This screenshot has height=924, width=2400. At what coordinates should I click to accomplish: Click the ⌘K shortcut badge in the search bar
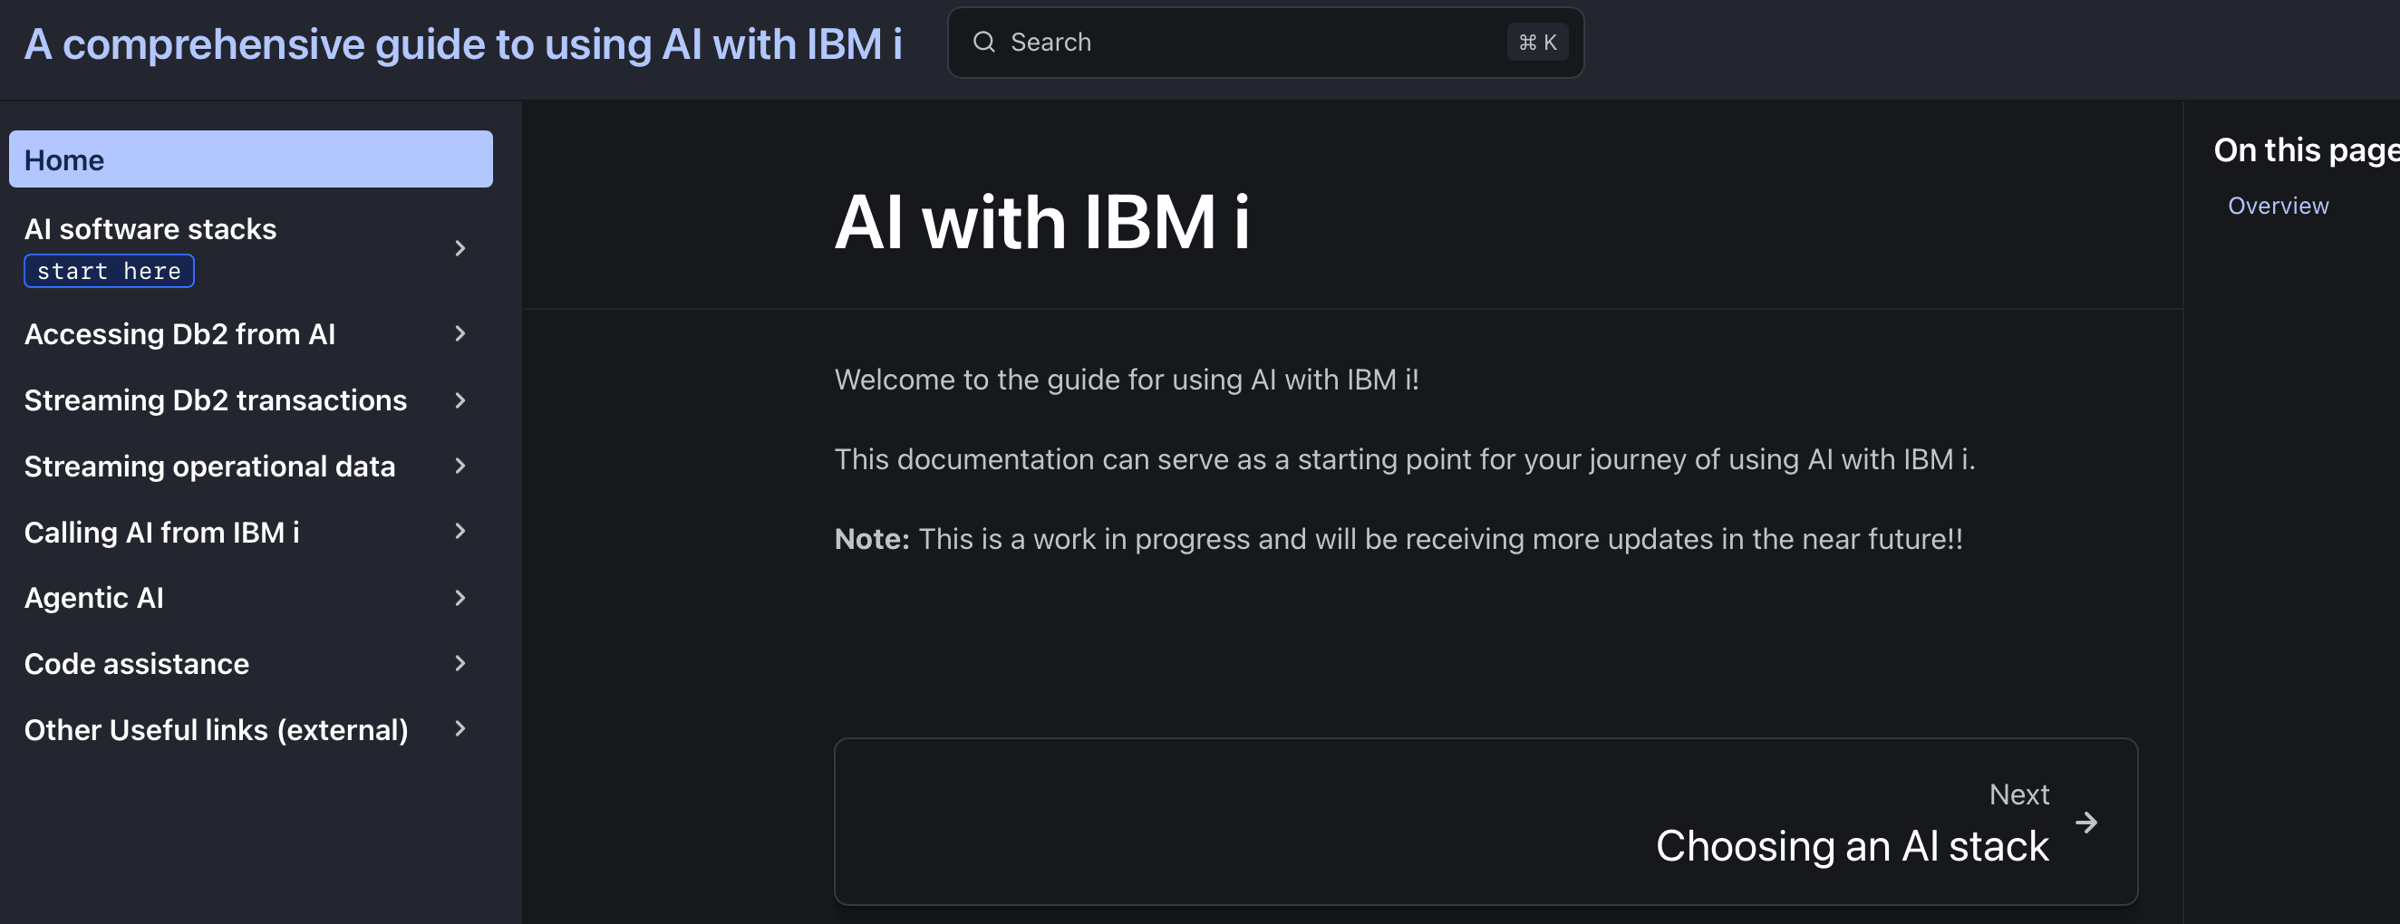1537,42
